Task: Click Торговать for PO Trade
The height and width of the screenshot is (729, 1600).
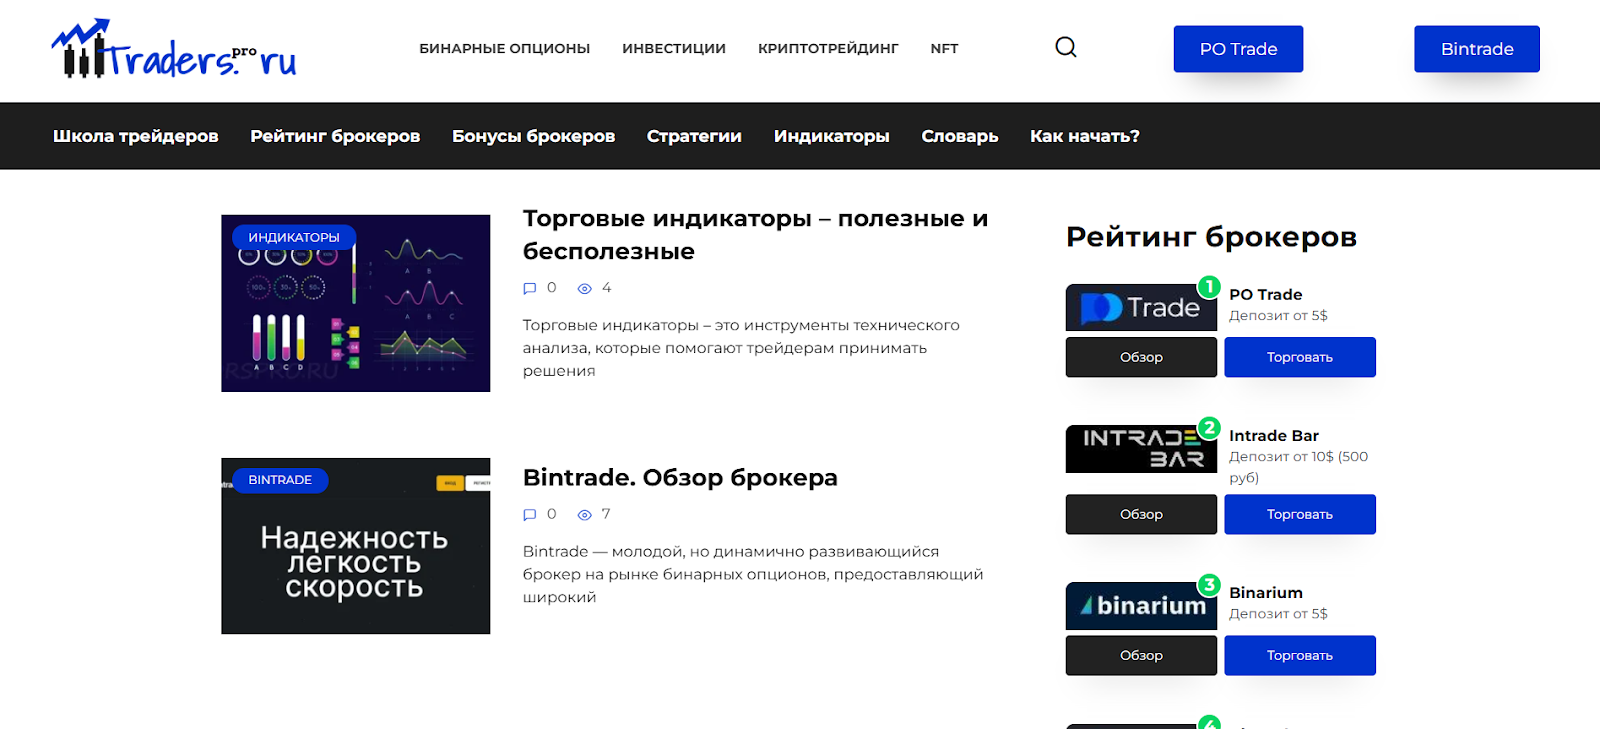Action: pyautogui.click(x=1300, y=357)
